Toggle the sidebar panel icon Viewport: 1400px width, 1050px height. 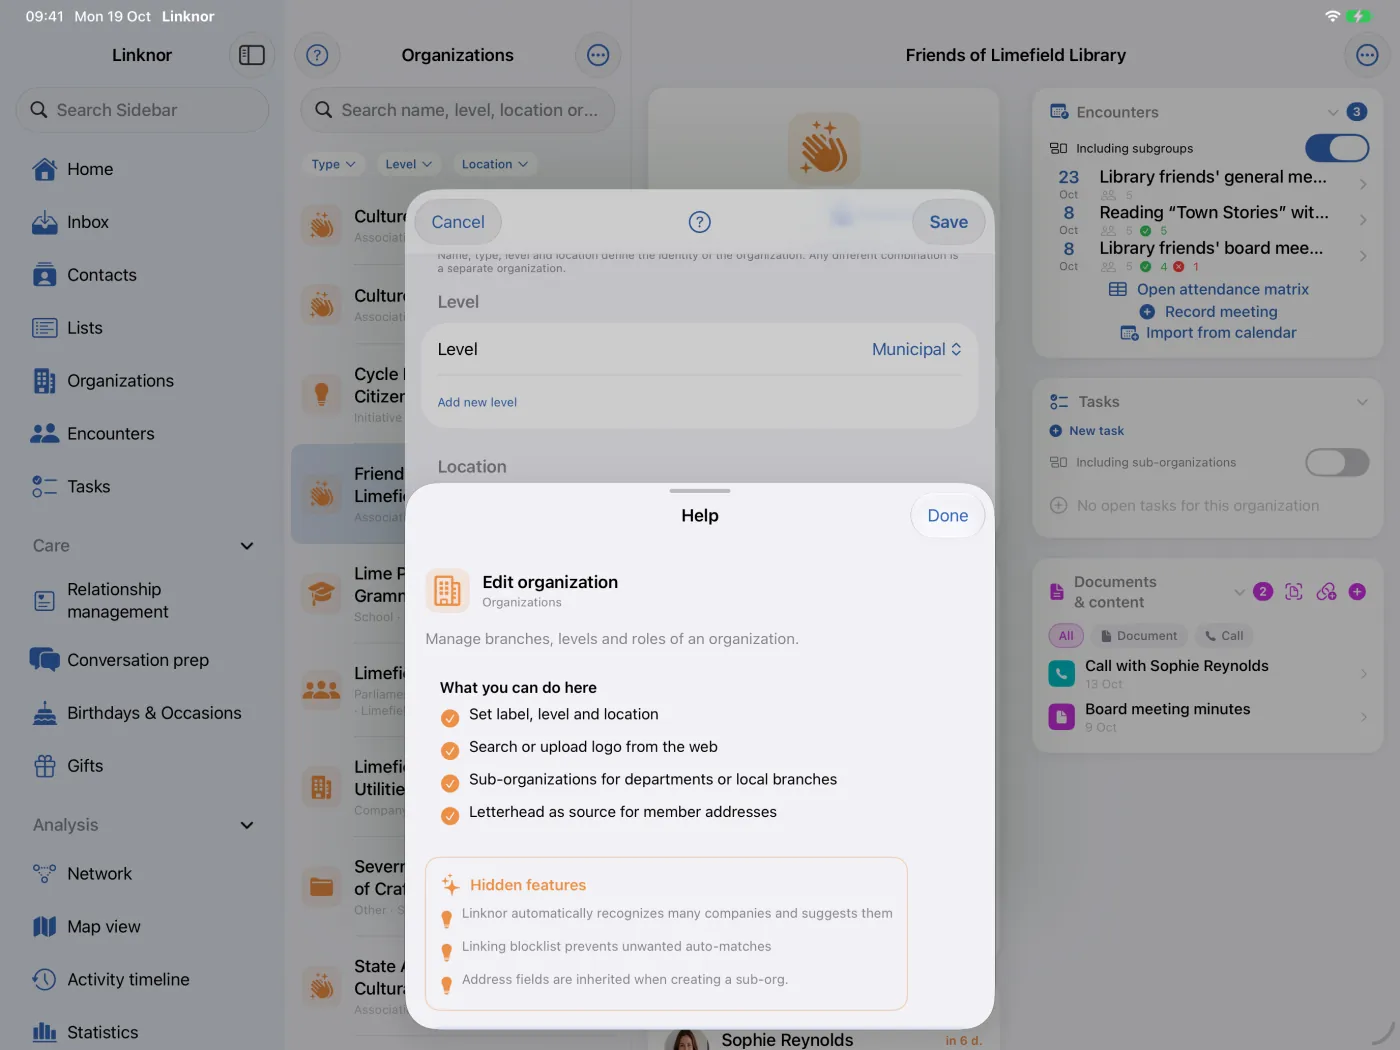(252, 55)
